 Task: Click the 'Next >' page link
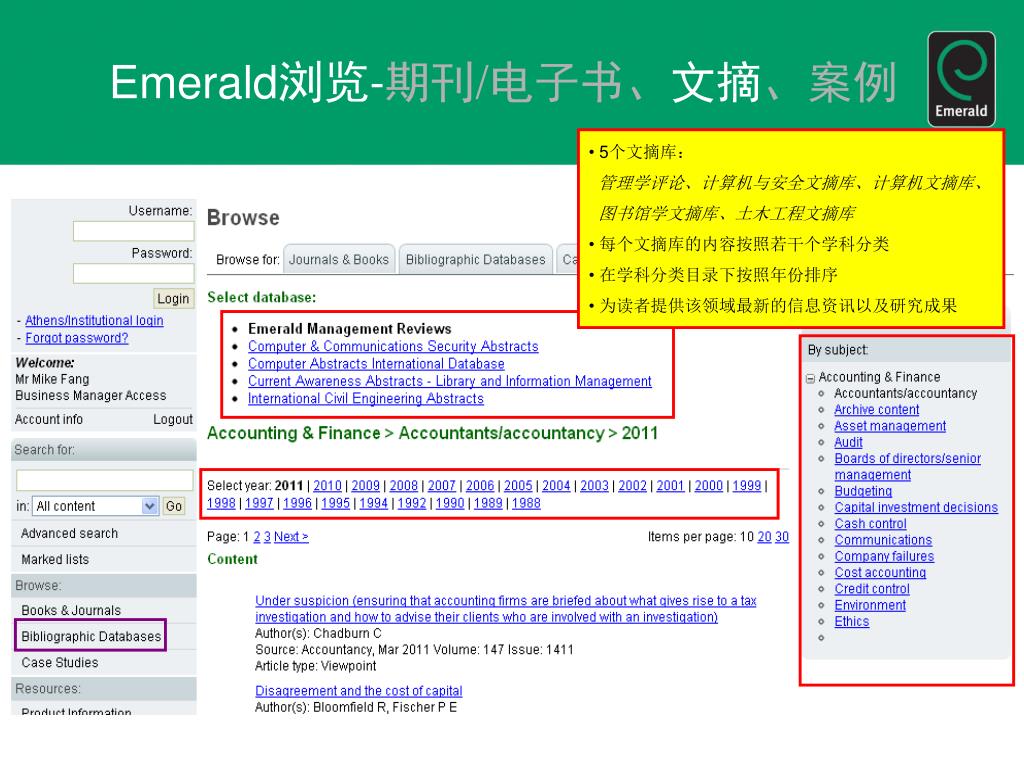pyautogui.click(x=291, y=537)
